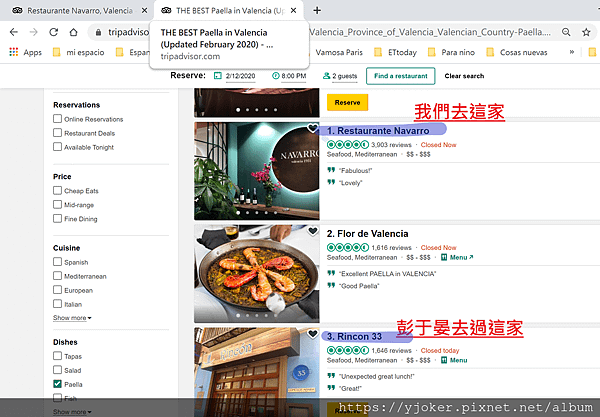Viewport: 600px width, 417px height.
Task: Open the mi espacio bookmark folder
Action: (79, 52)
